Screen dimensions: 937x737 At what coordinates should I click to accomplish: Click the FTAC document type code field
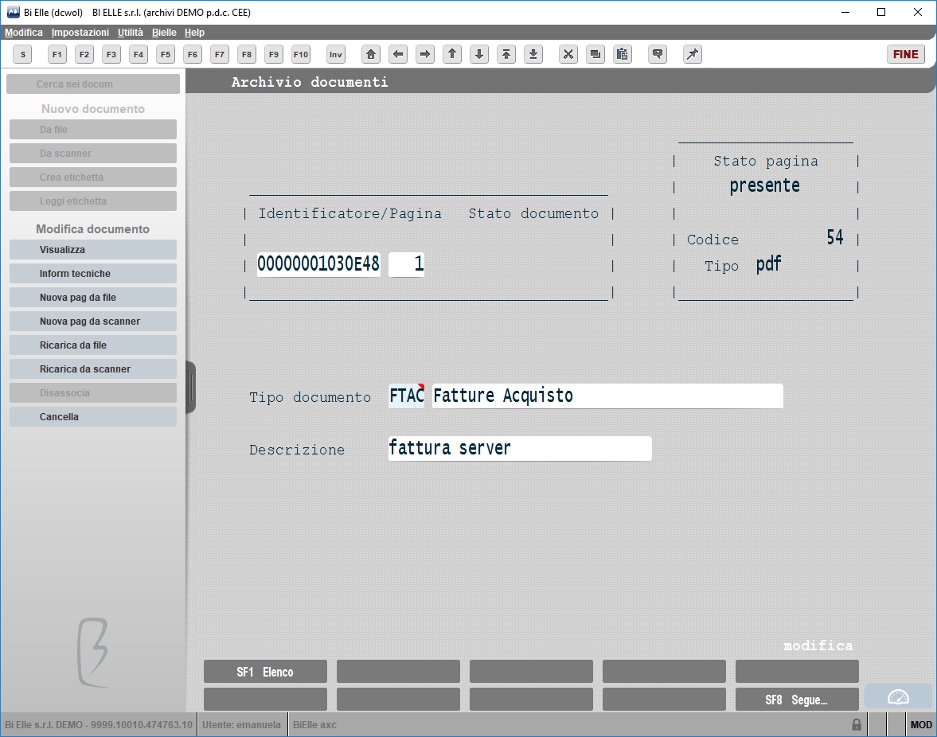pyautogui.click(x=406, y=396)
